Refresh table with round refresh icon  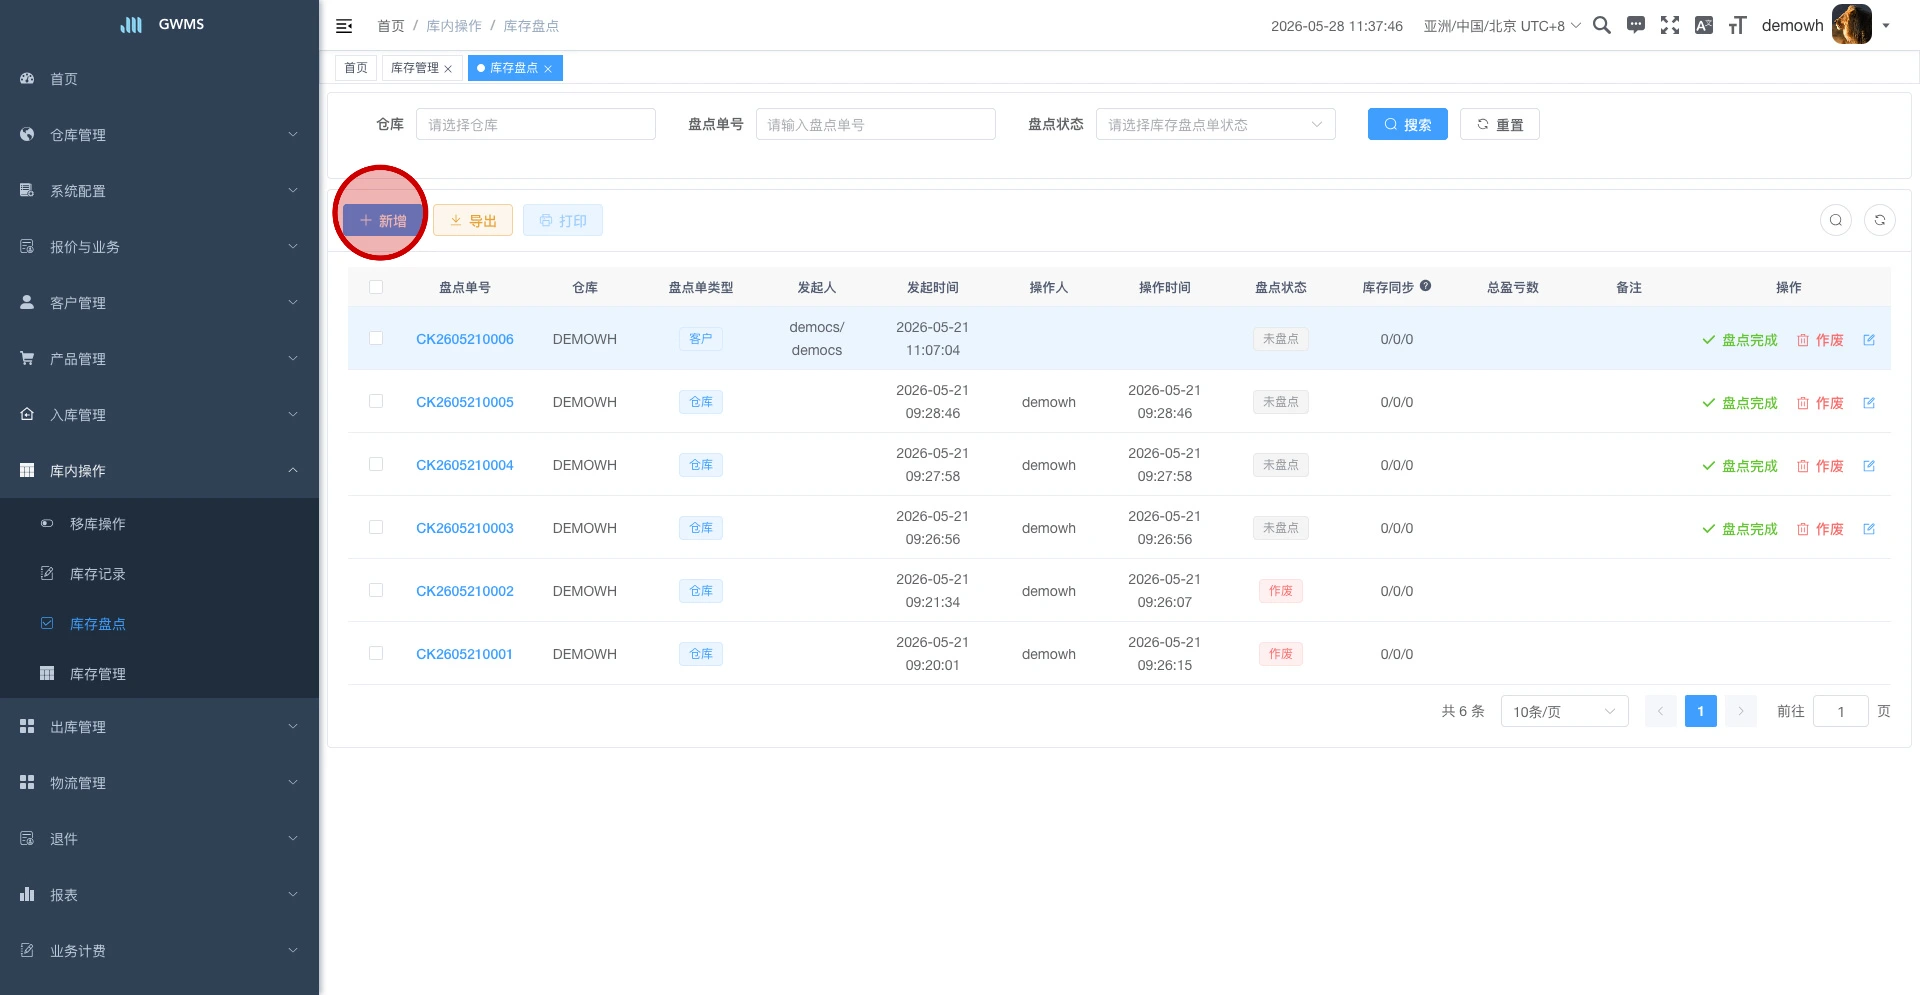click(1880, 220)
